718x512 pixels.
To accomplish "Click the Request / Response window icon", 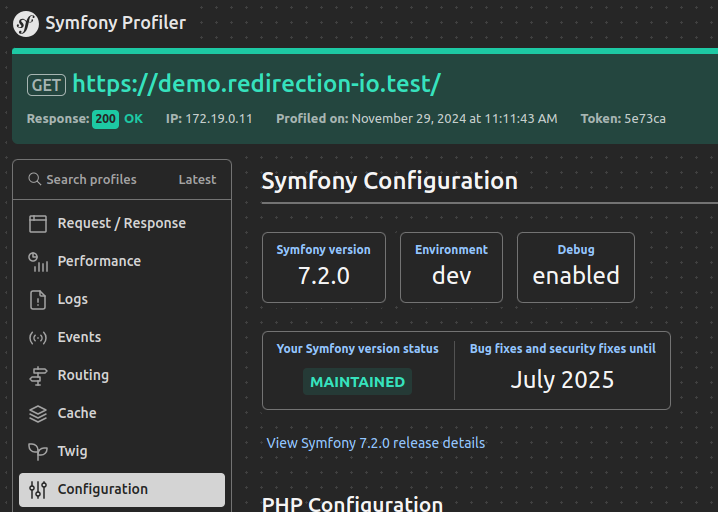I will click(x=38, y=223).
